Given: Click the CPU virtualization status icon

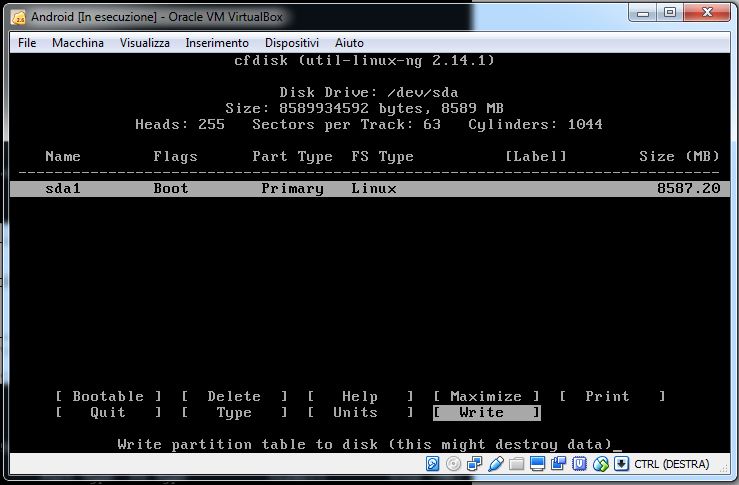Looking at the screenshot, I should [580, 464].
